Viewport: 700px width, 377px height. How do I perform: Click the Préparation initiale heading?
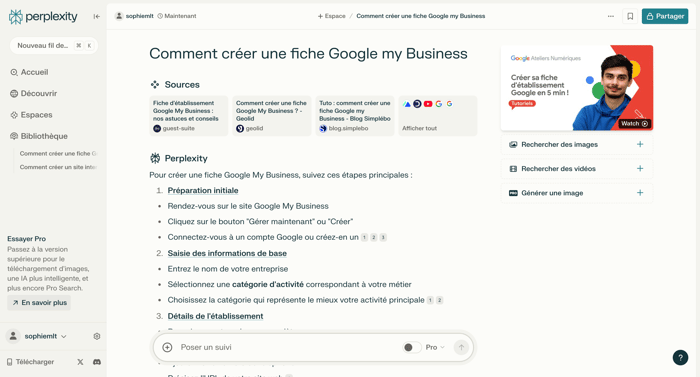pyautogui.click(x=203, y=190)
